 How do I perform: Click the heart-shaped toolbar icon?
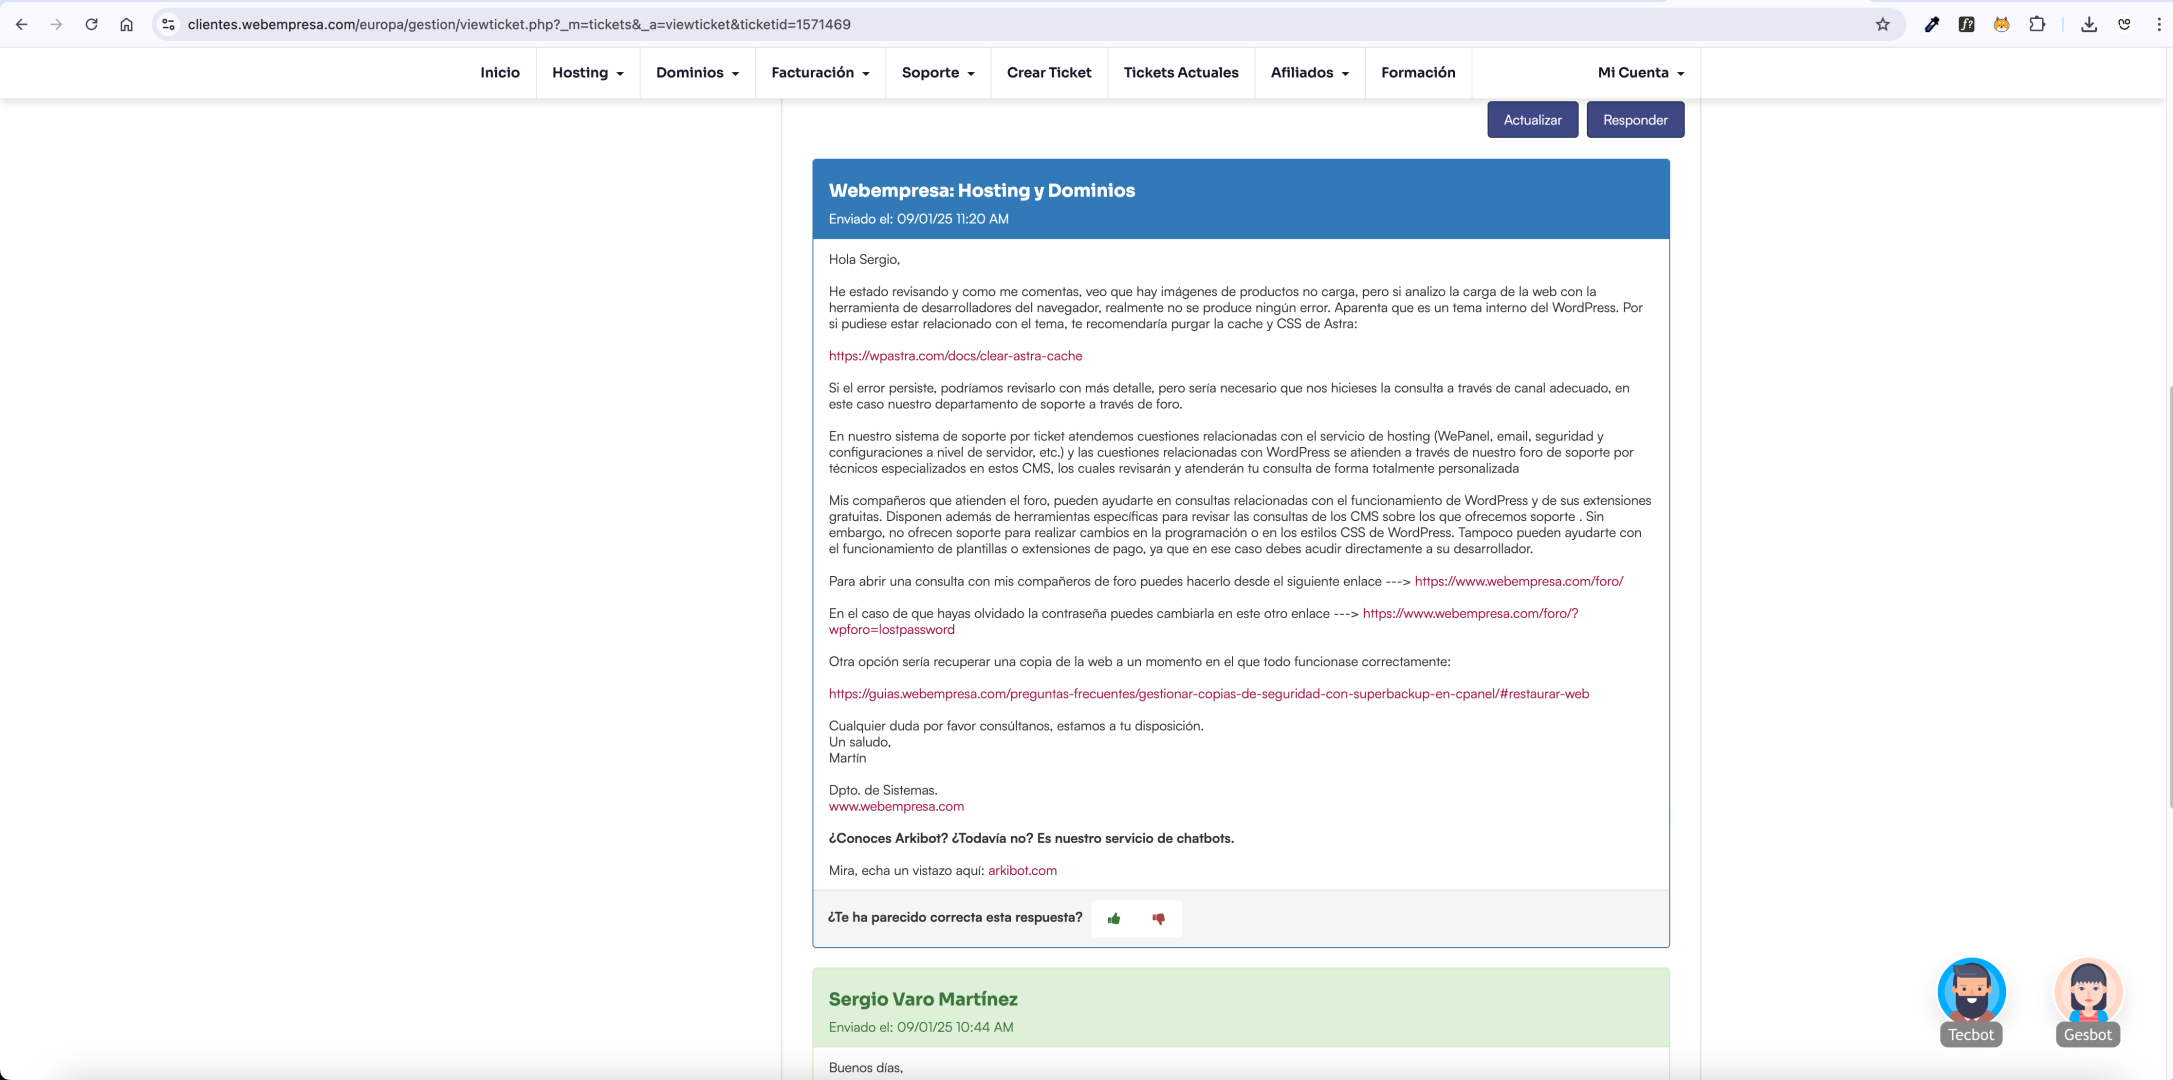[x=2124, y=24]
